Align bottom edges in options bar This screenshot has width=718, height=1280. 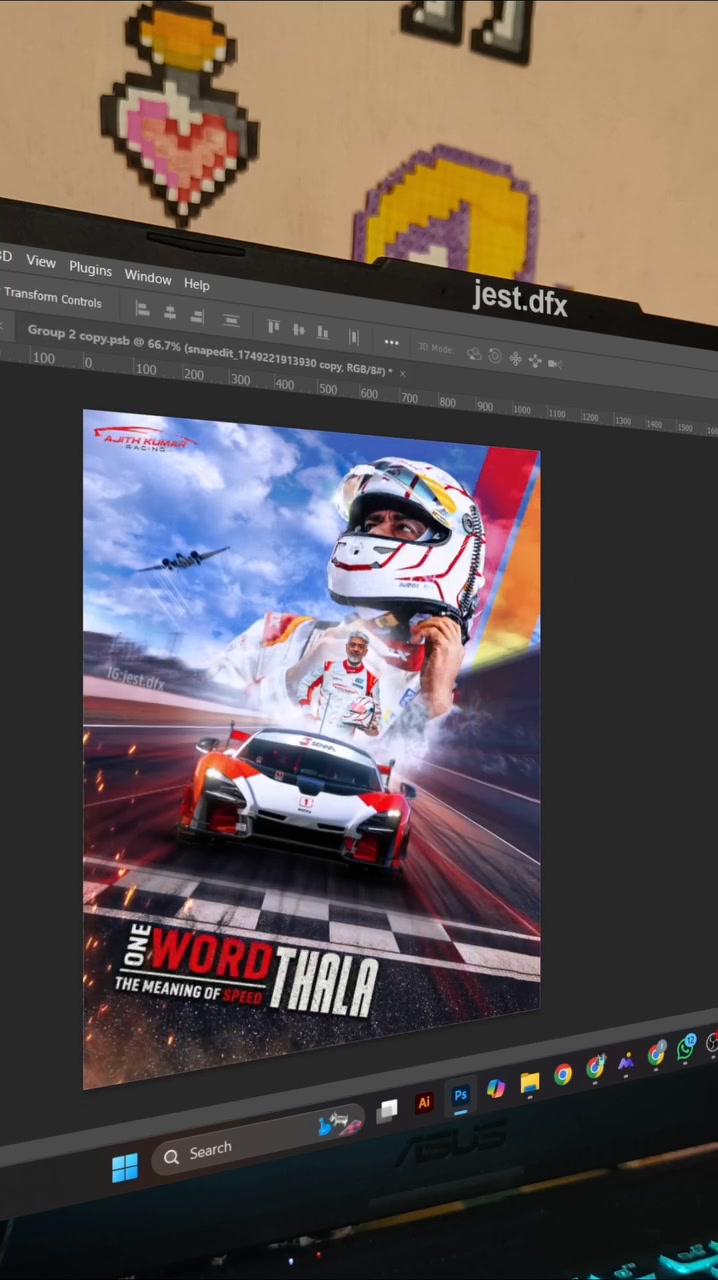tap(322, 332)
